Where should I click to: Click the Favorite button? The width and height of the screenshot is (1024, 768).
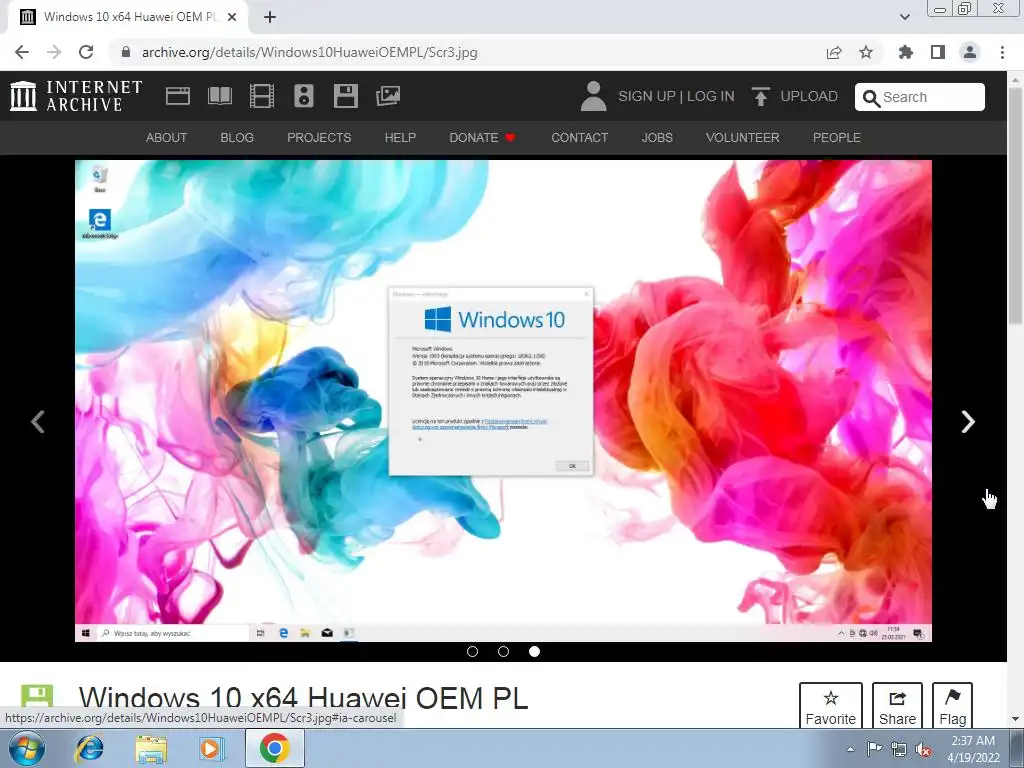pos(831,706)
